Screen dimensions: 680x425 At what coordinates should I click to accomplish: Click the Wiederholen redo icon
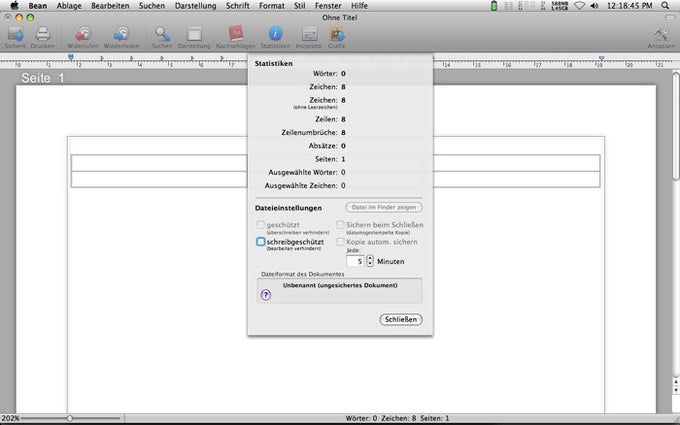[121, 34]
